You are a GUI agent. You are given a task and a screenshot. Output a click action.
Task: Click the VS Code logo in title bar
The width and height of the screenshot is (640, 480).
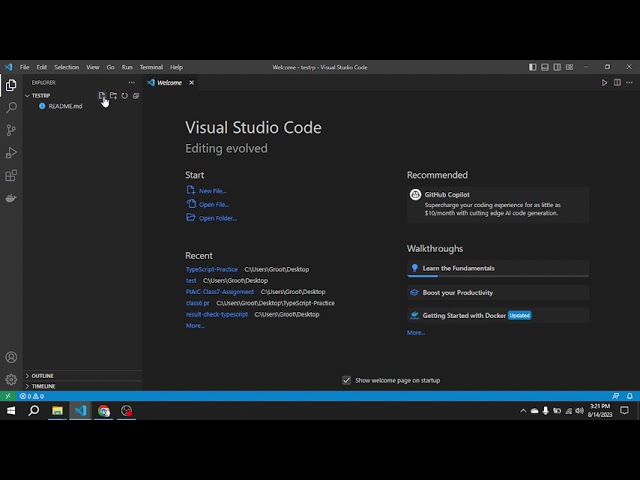(x=9, y=67)
